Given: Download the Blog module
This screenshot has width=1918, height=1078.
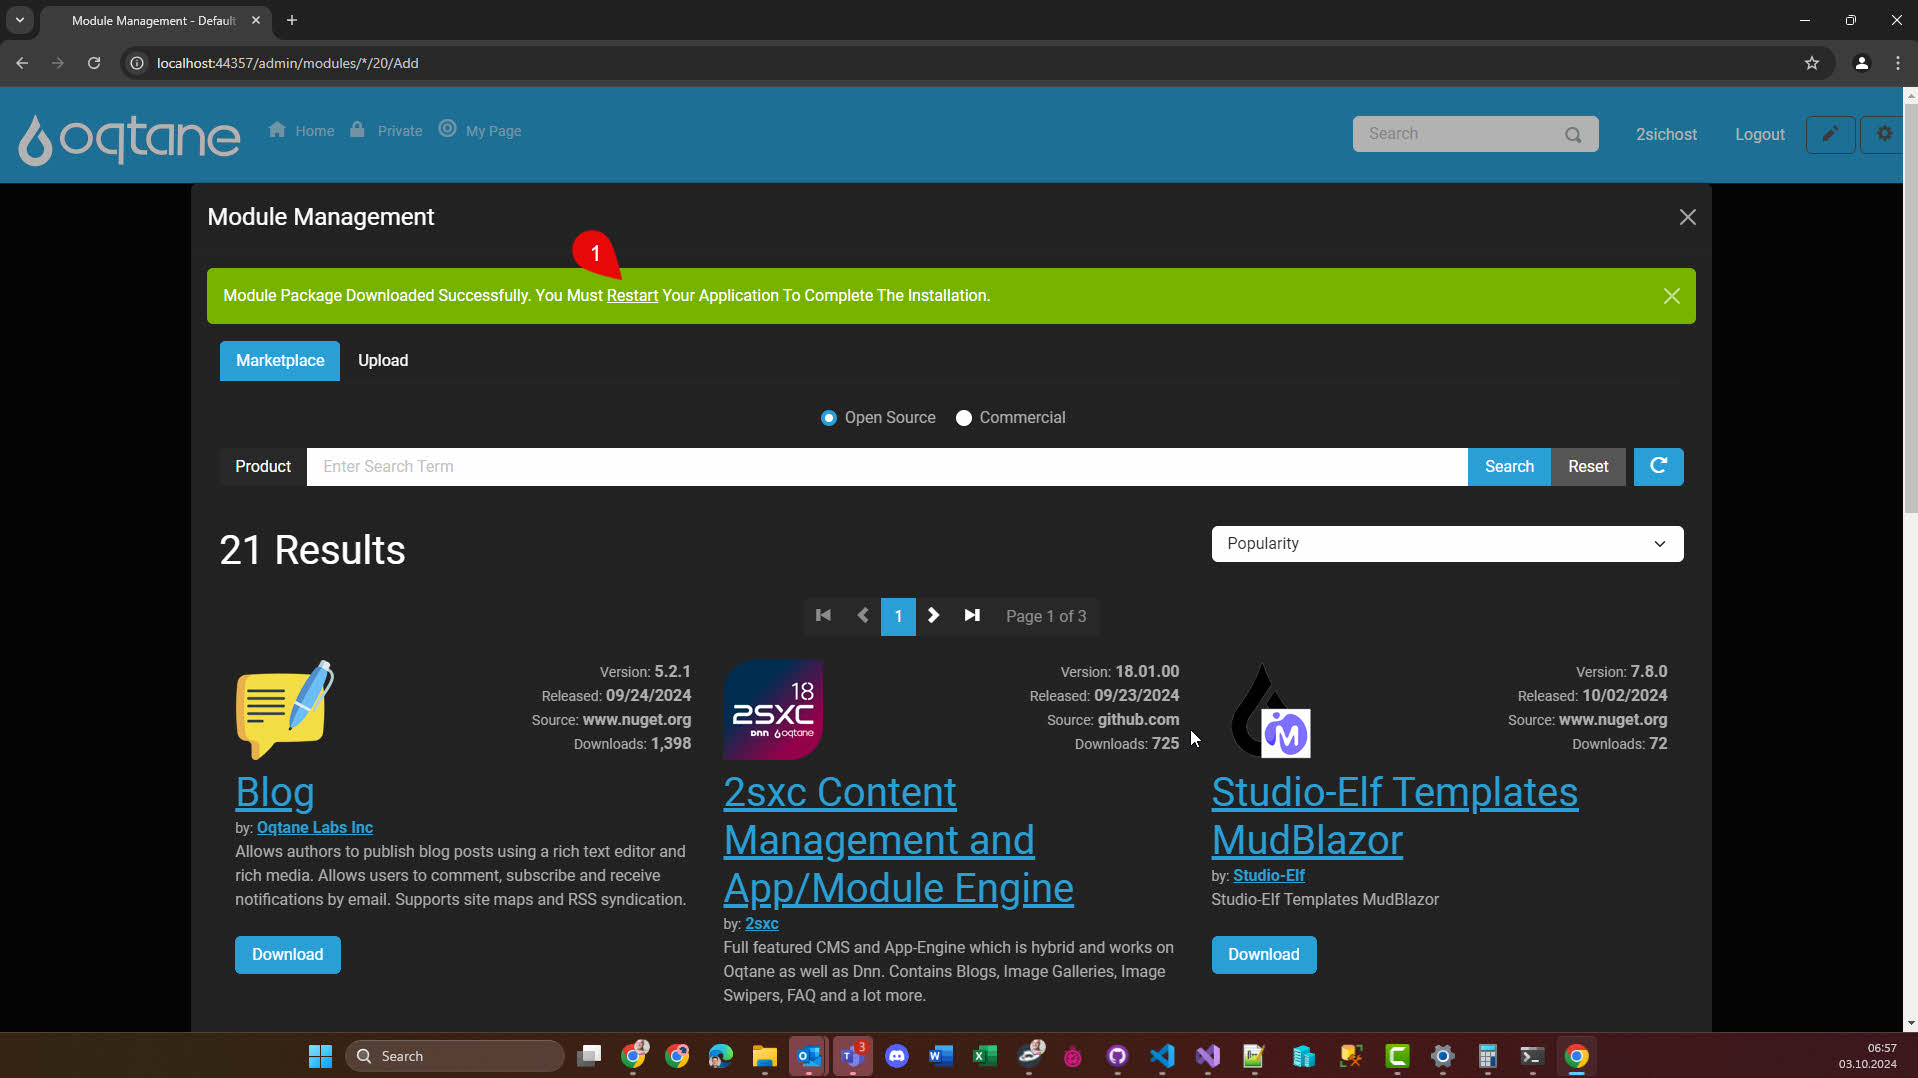Looking at the screenshot, I should [287, 955].
